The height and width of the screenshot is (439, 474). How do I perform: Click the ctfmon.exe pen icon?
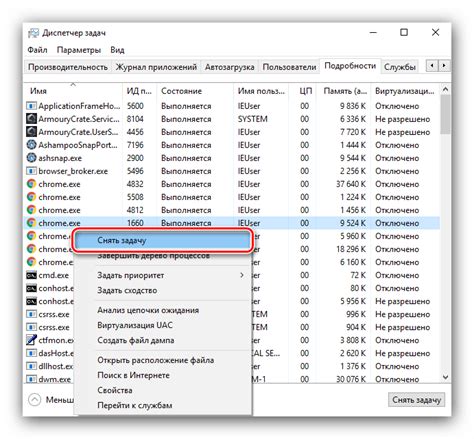pos(31,340)
